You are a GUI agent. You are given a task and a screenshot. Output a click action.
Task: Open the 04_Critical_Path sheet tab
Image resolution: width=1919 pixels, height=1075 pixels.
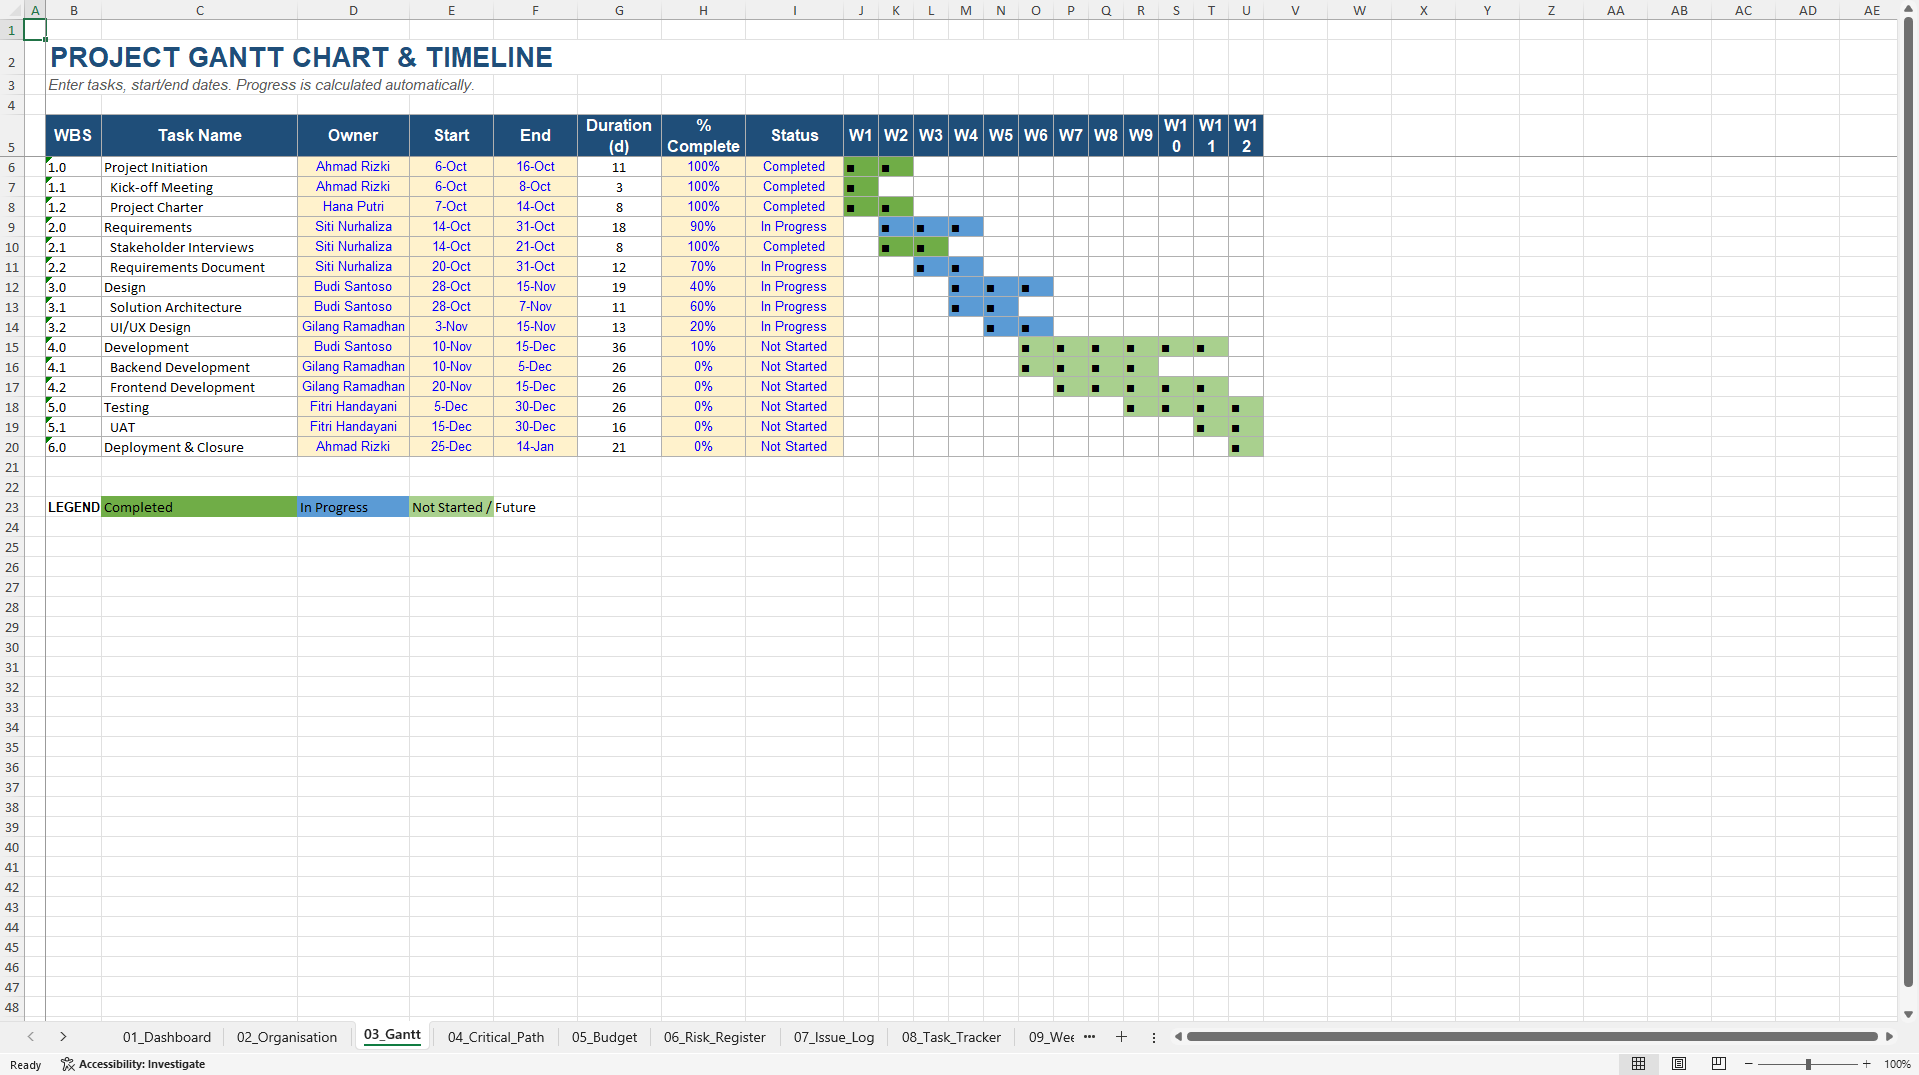tap(496, 1037)
